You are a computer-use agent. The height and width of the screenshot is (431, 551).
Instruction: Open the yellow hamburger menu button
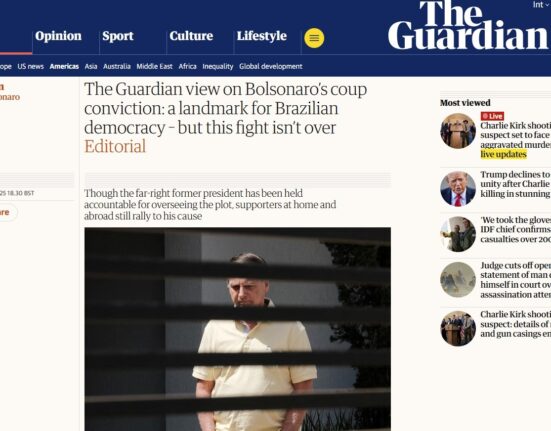pos(314,38)
